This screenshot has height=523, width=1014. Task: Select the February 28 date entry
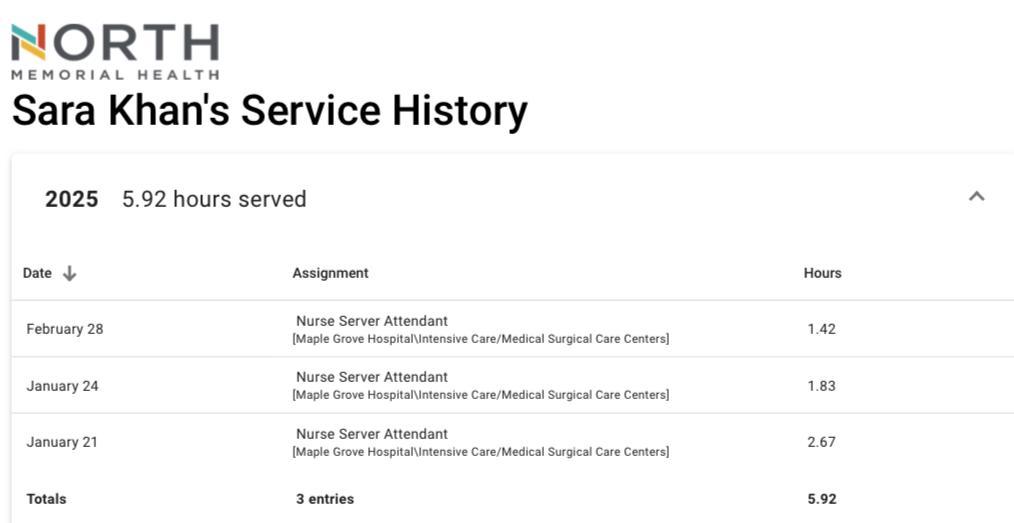[65, 329]
